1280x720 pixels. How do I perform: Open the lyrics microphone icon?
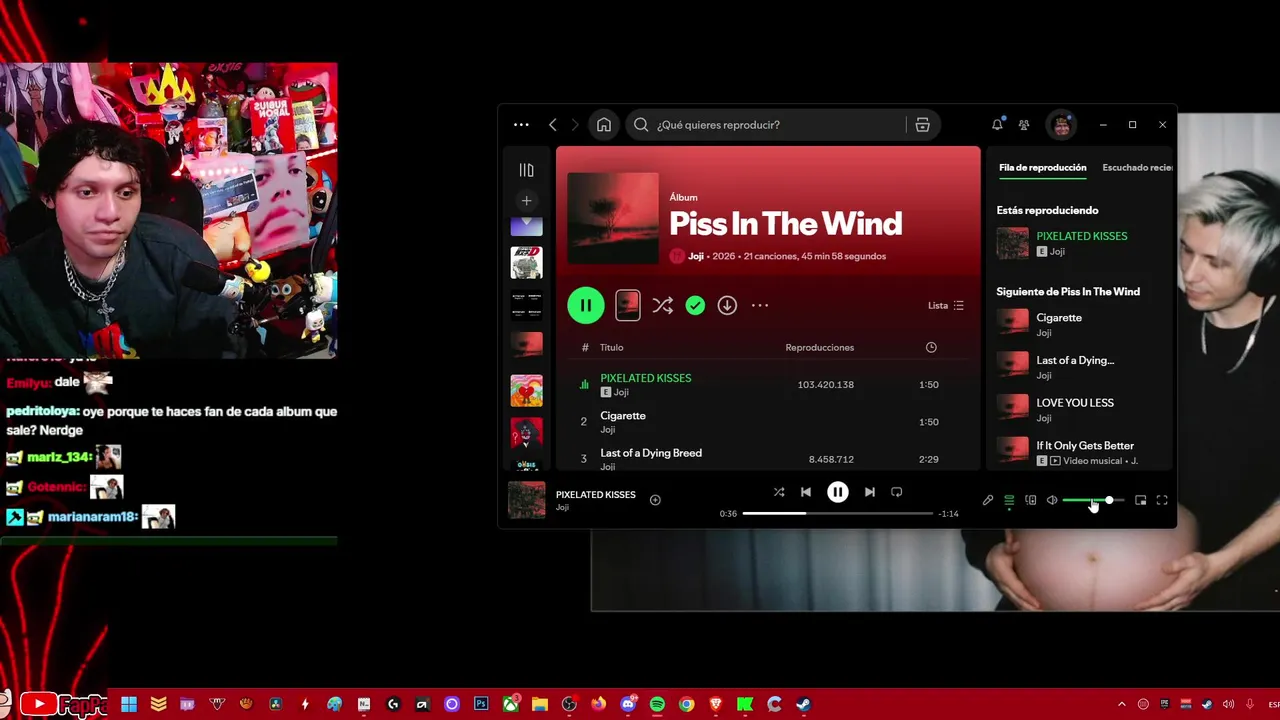[x=988, y=500]
